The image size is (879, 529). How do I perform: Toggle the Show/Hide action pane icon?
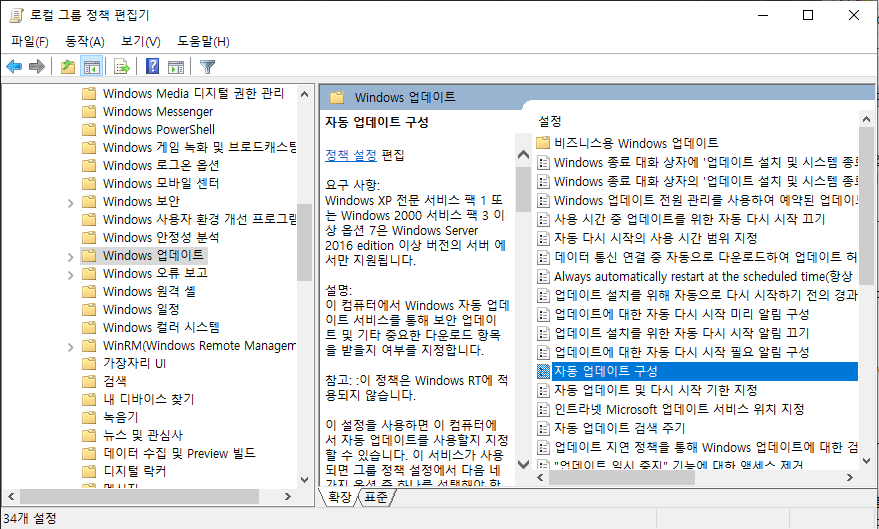[x=176, y=67]
